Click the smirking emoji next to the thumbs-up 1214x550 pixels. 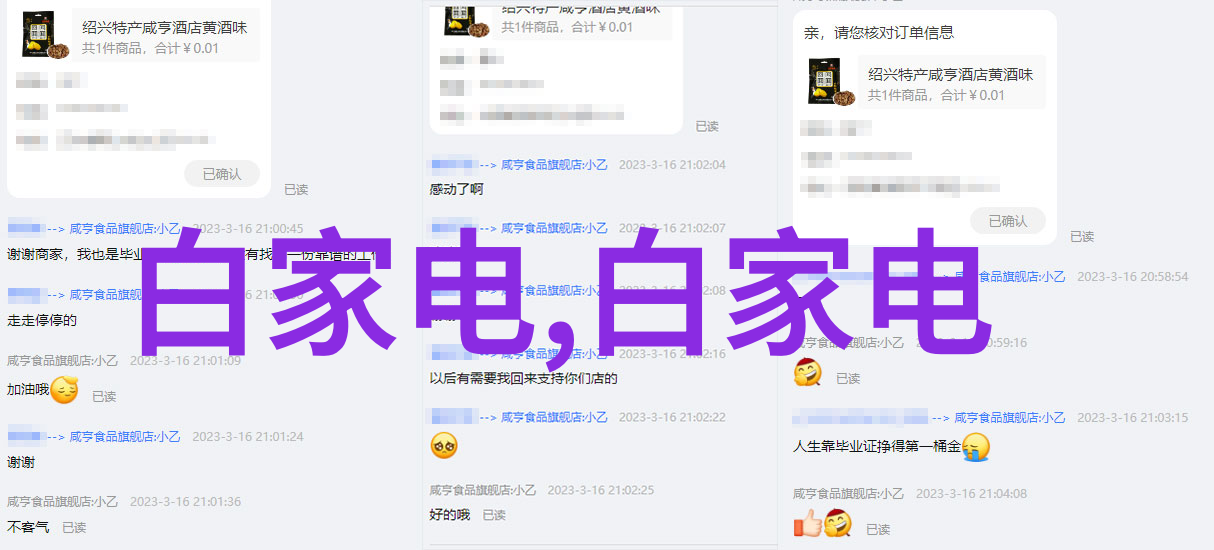[x=837, y=522]
